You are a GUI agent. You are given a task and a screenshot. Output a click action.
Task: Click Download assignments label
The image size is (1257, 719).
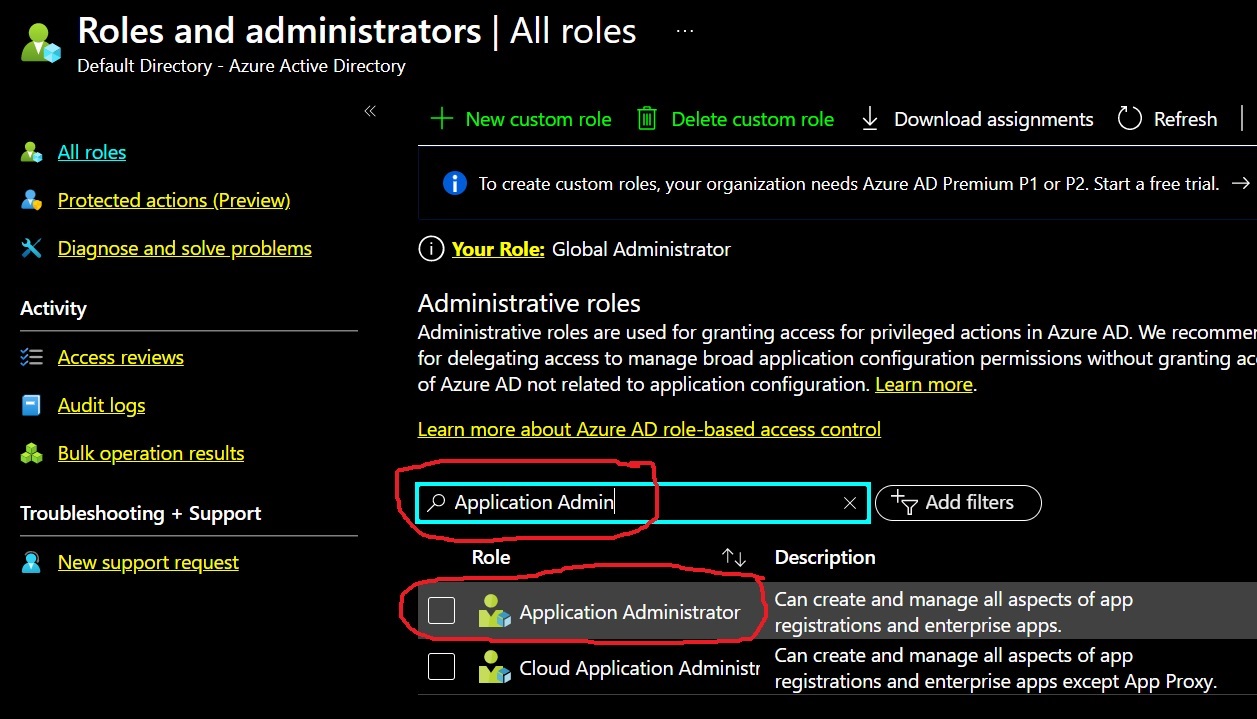(x=993, y=119)
